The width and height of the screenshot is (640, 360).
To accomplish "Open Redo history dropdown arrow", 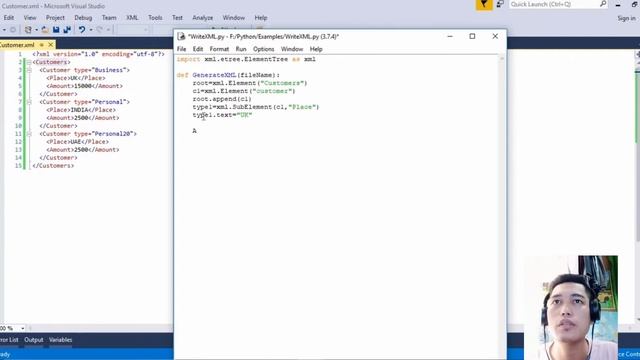I will pos(108,30).
